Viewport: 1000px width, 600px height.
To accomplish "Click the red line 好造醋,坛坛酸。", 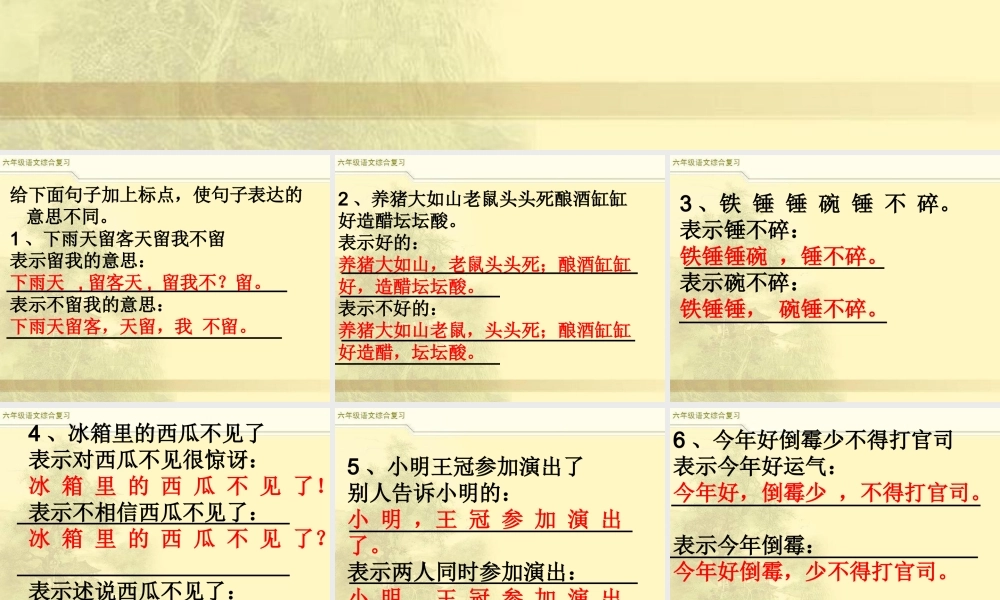I will (408, 352).
